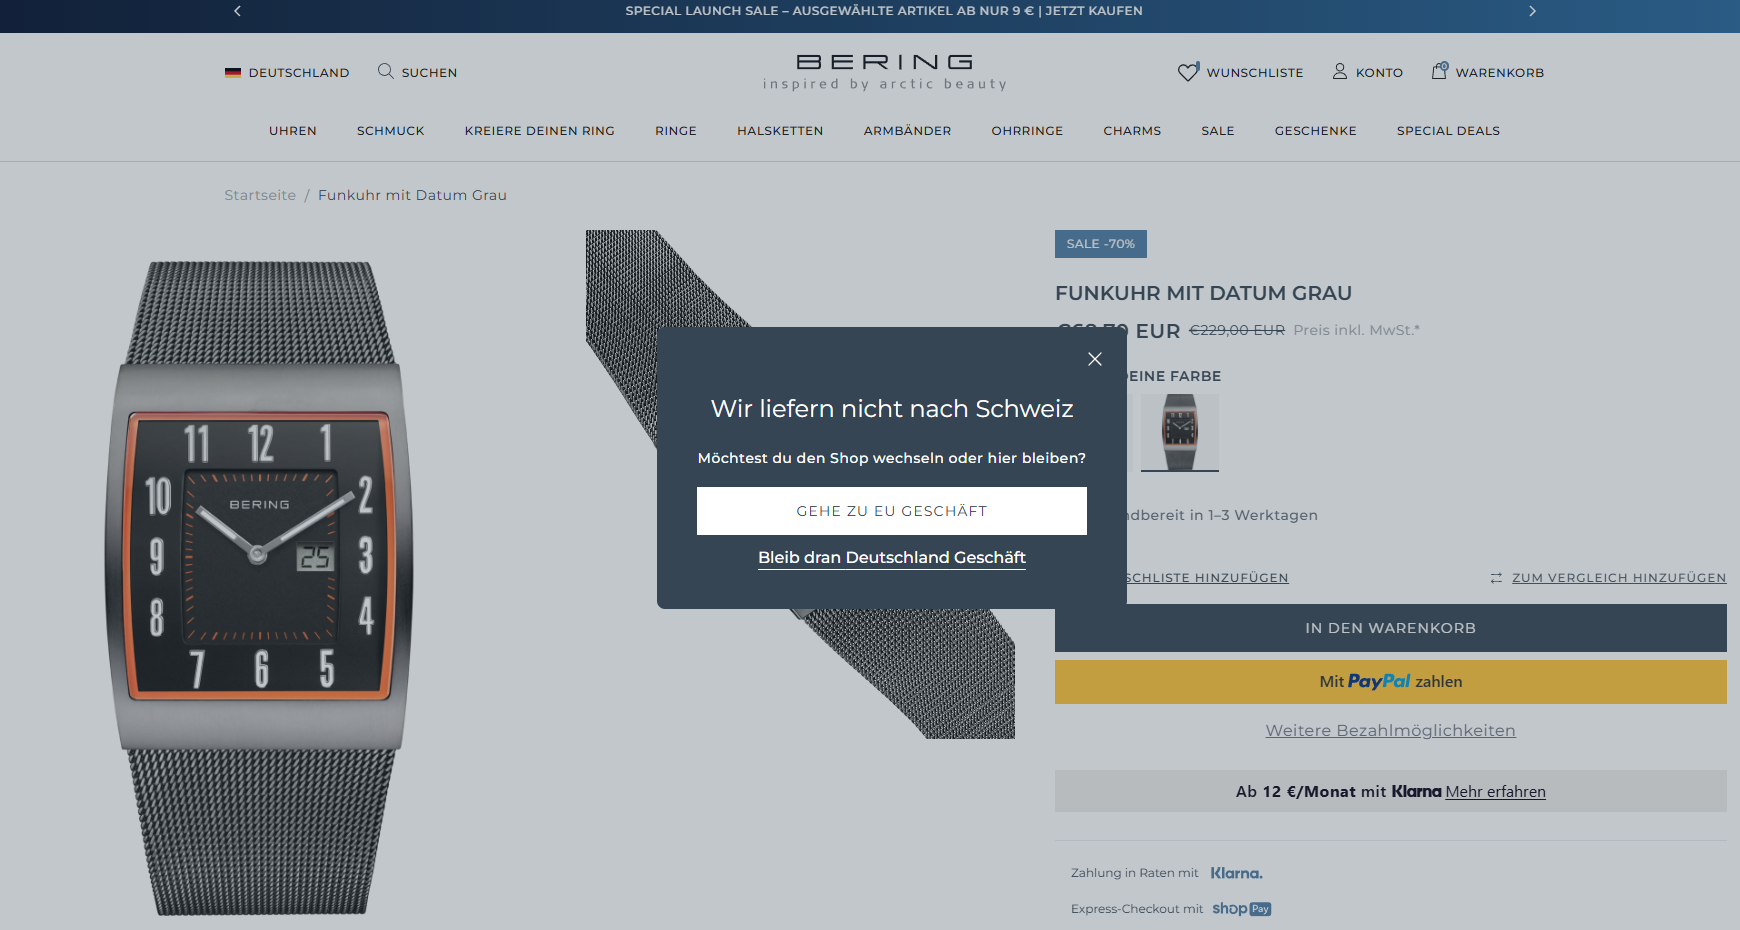Open the ARMBÄNDER menu

click(908, 131)
